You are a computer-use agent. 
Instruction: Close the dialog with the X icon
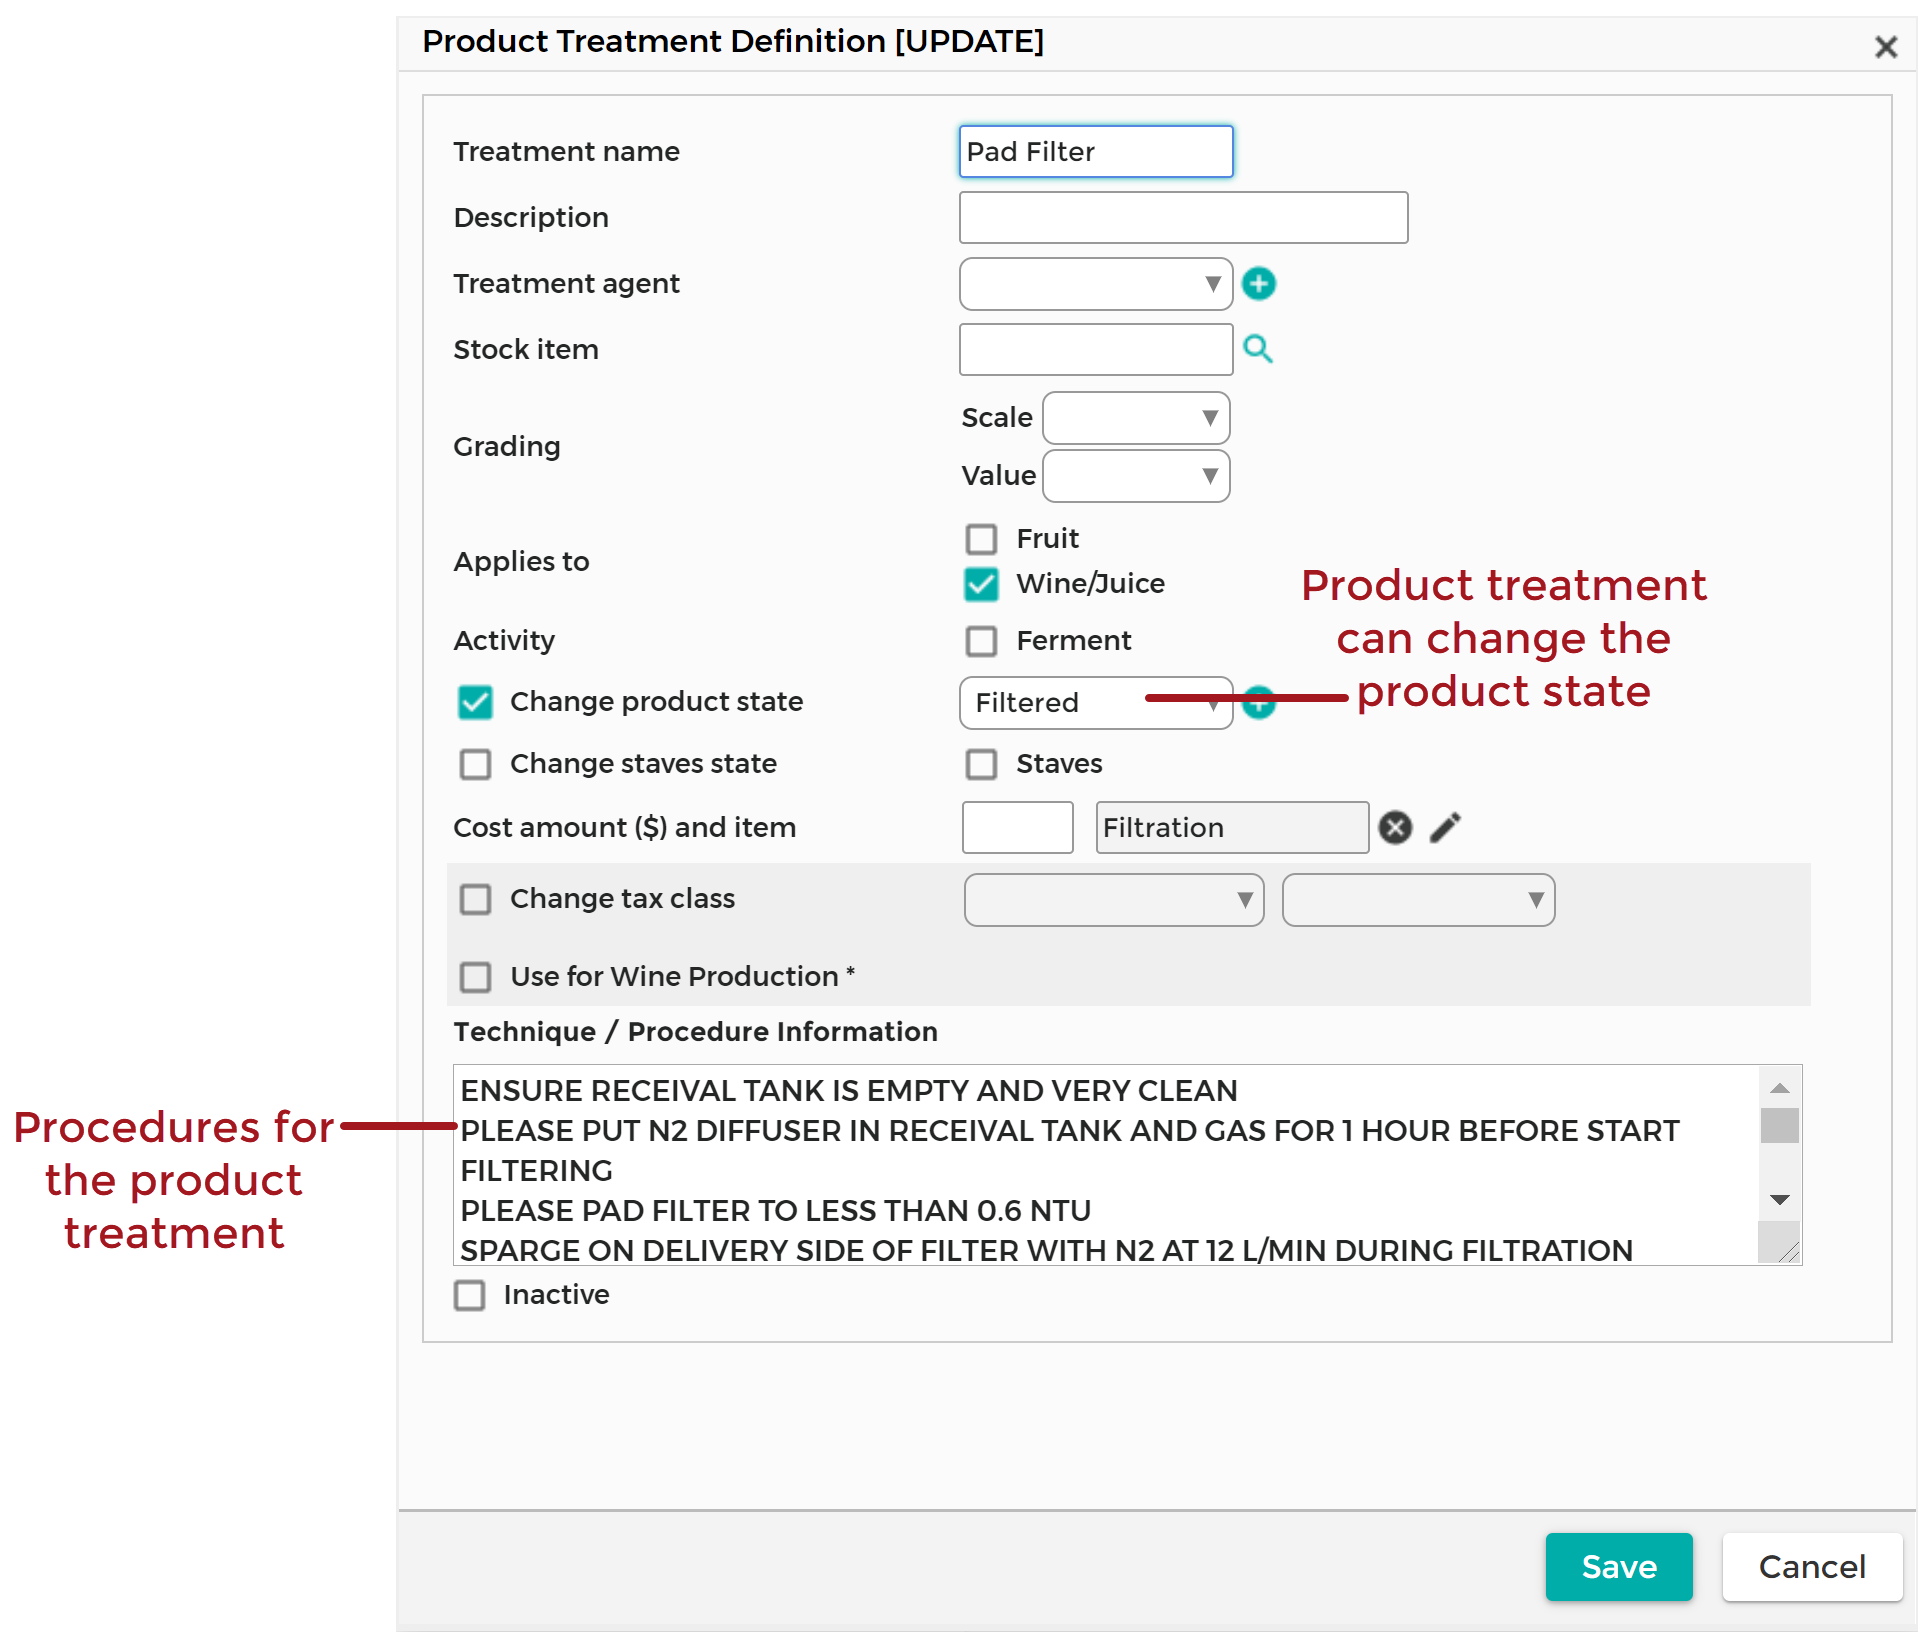click(1885, 47)
